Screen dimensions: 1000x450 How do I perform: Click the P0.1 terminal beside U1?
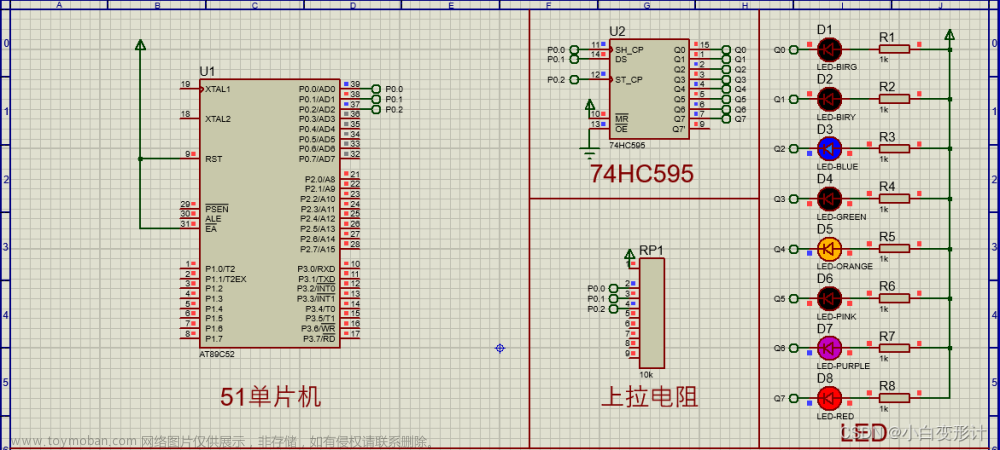[x=375, y=99]
